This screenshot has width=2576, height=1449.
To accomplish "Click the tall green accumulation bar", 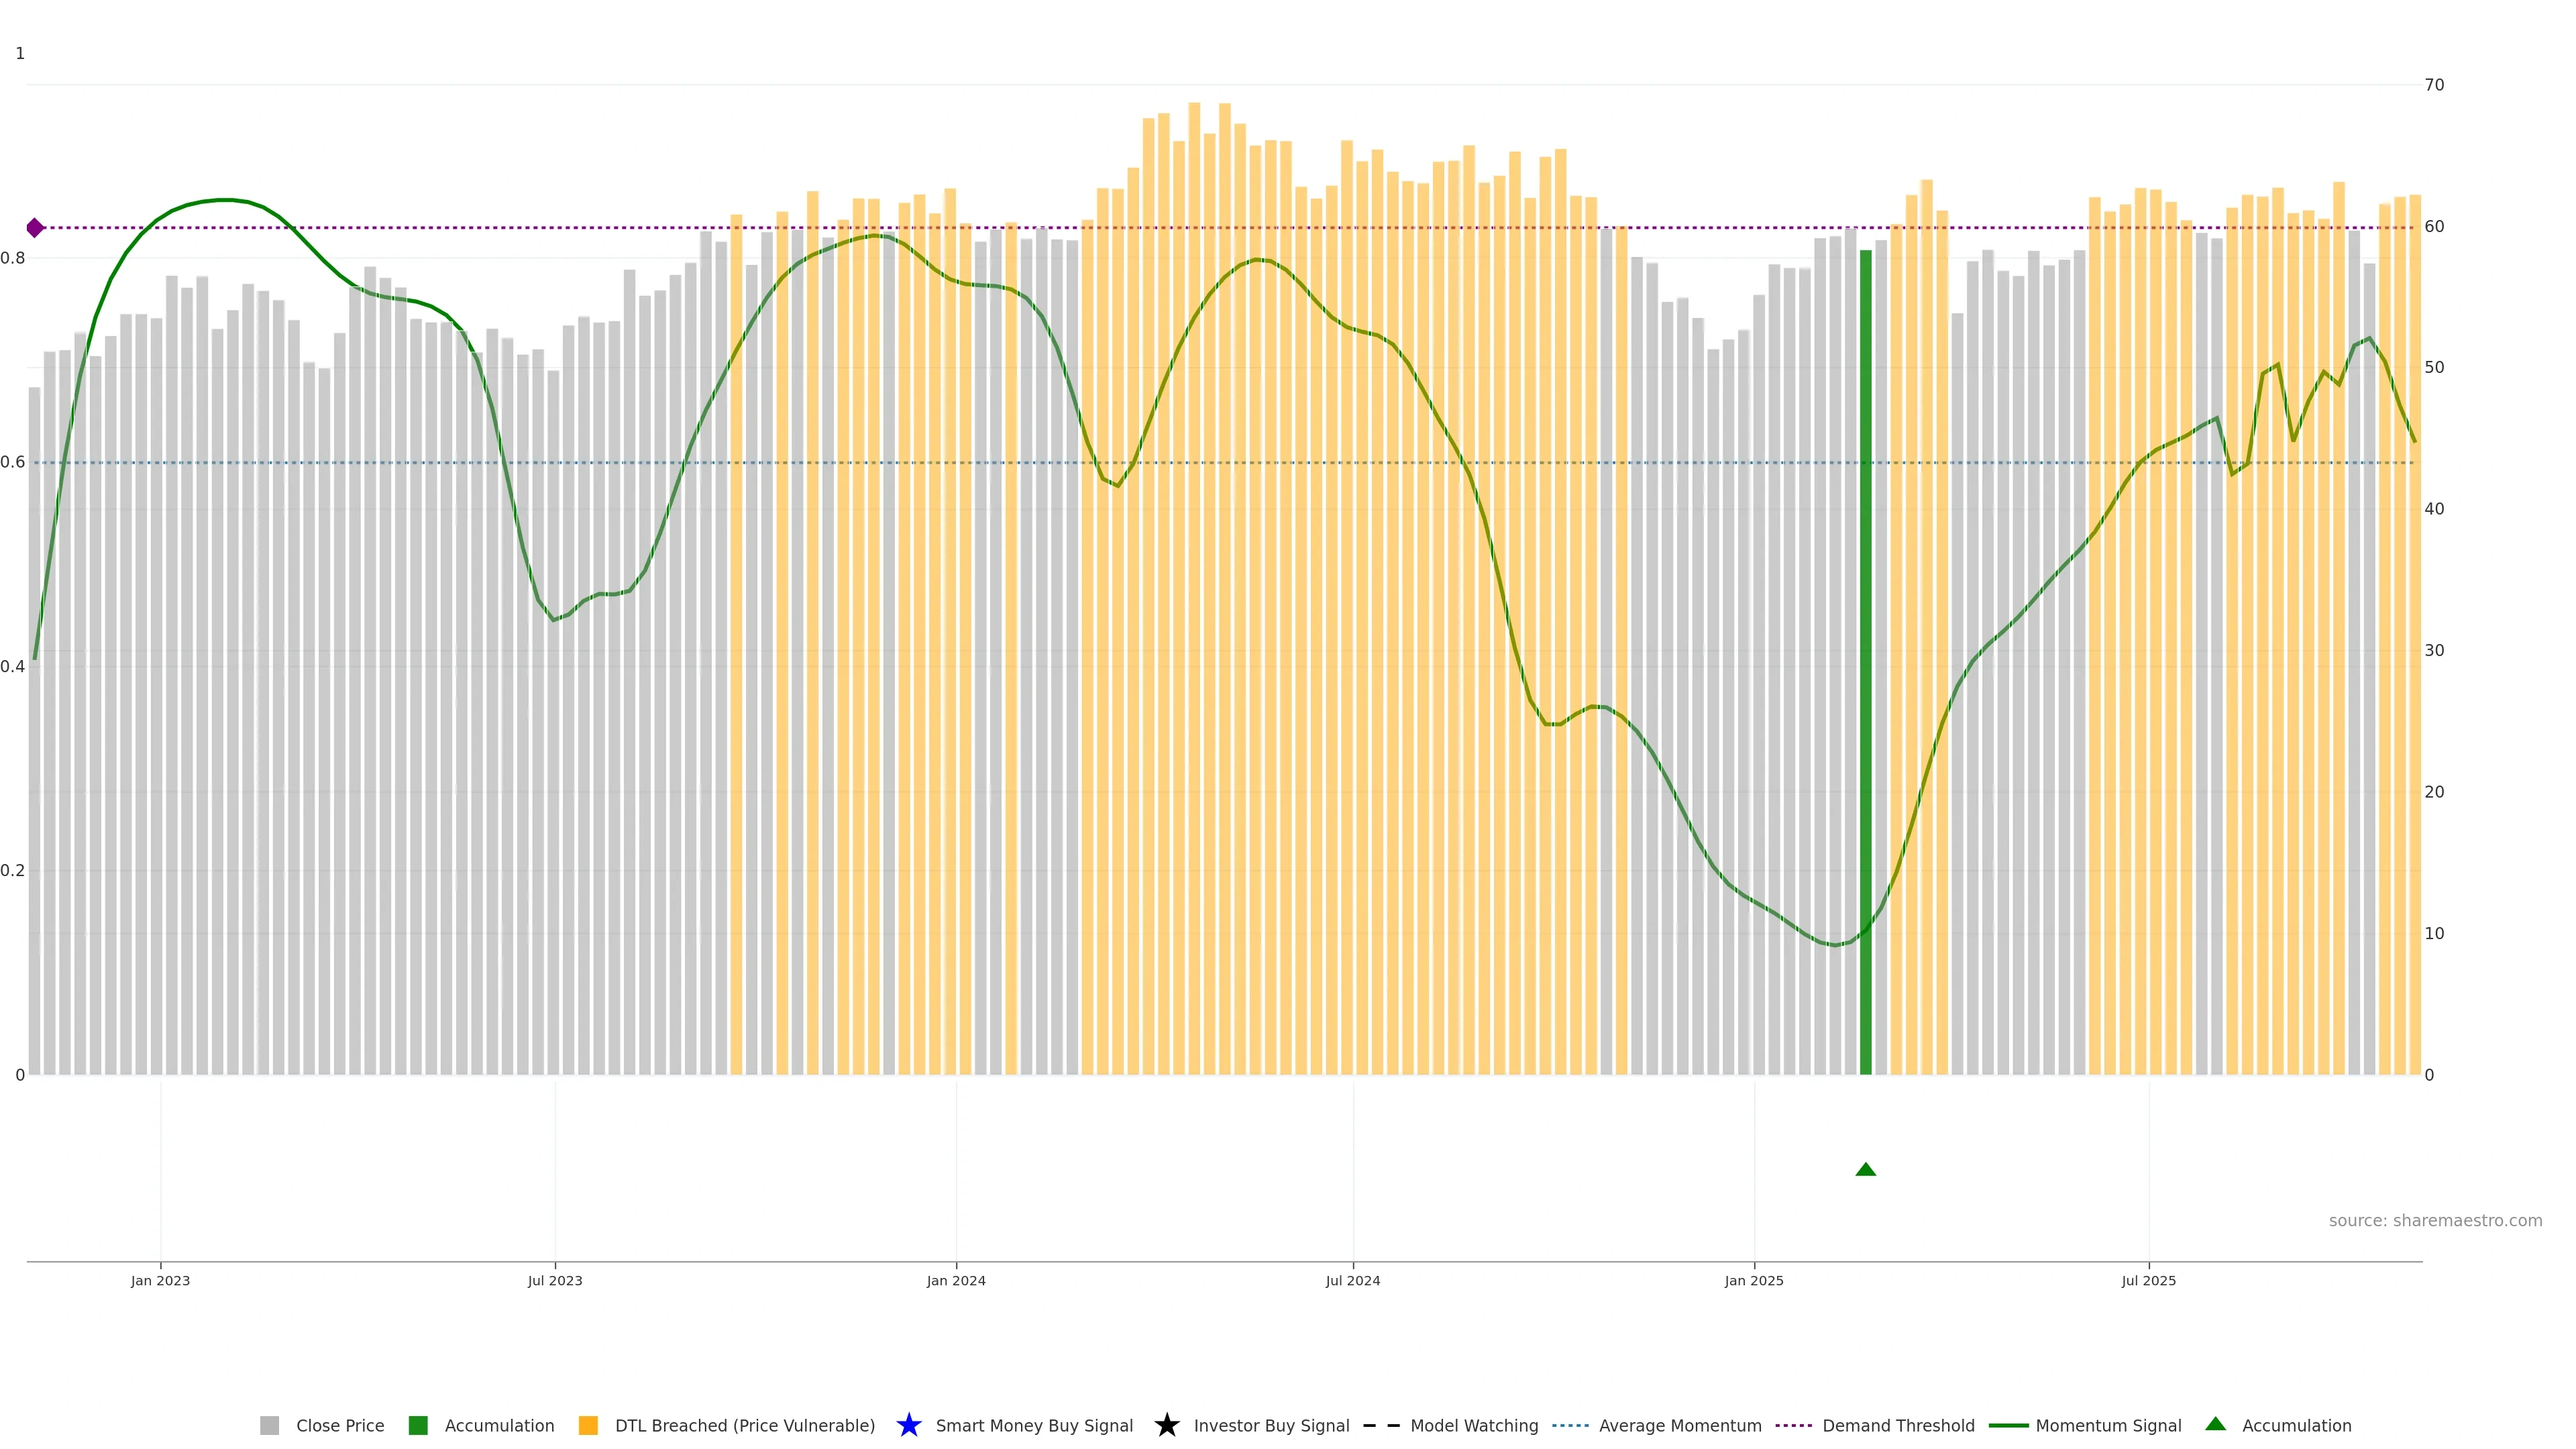I will (1865, 660).
